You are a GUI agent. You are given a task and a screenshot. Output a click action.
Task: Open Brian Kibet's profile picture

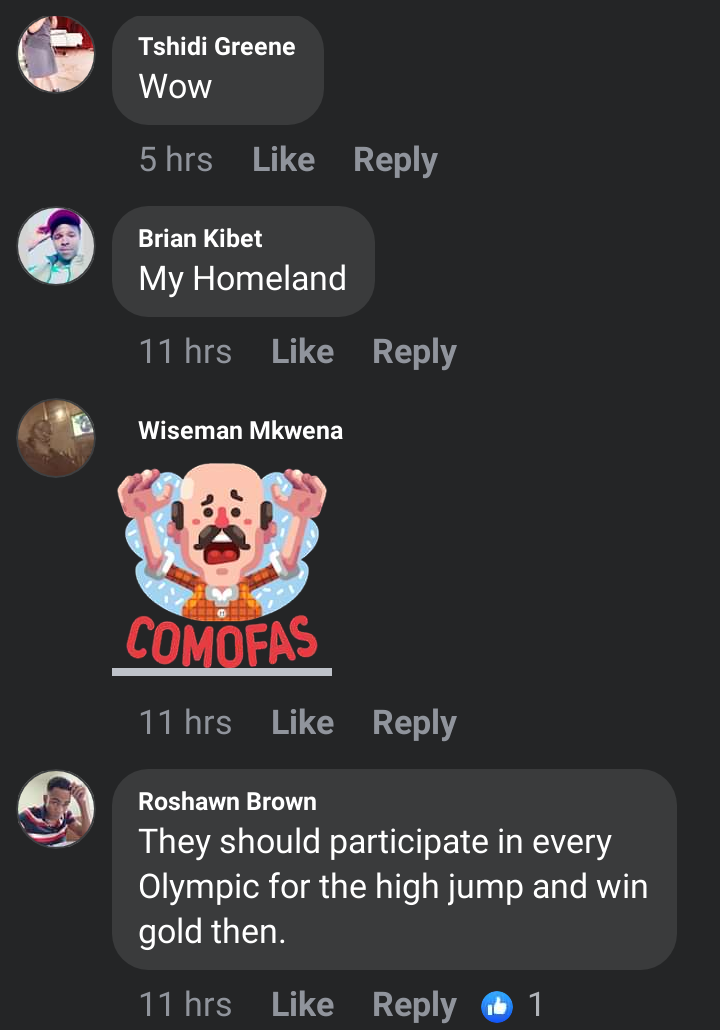[x=56, y=246]
